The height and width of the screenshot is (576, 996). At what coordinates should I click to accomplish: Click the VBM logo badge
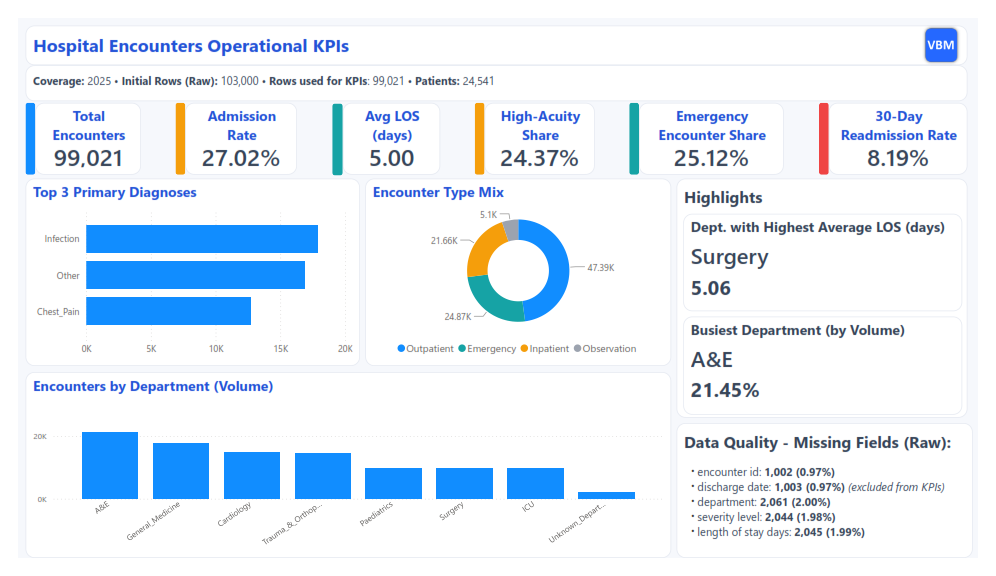(x=941, y=45)
